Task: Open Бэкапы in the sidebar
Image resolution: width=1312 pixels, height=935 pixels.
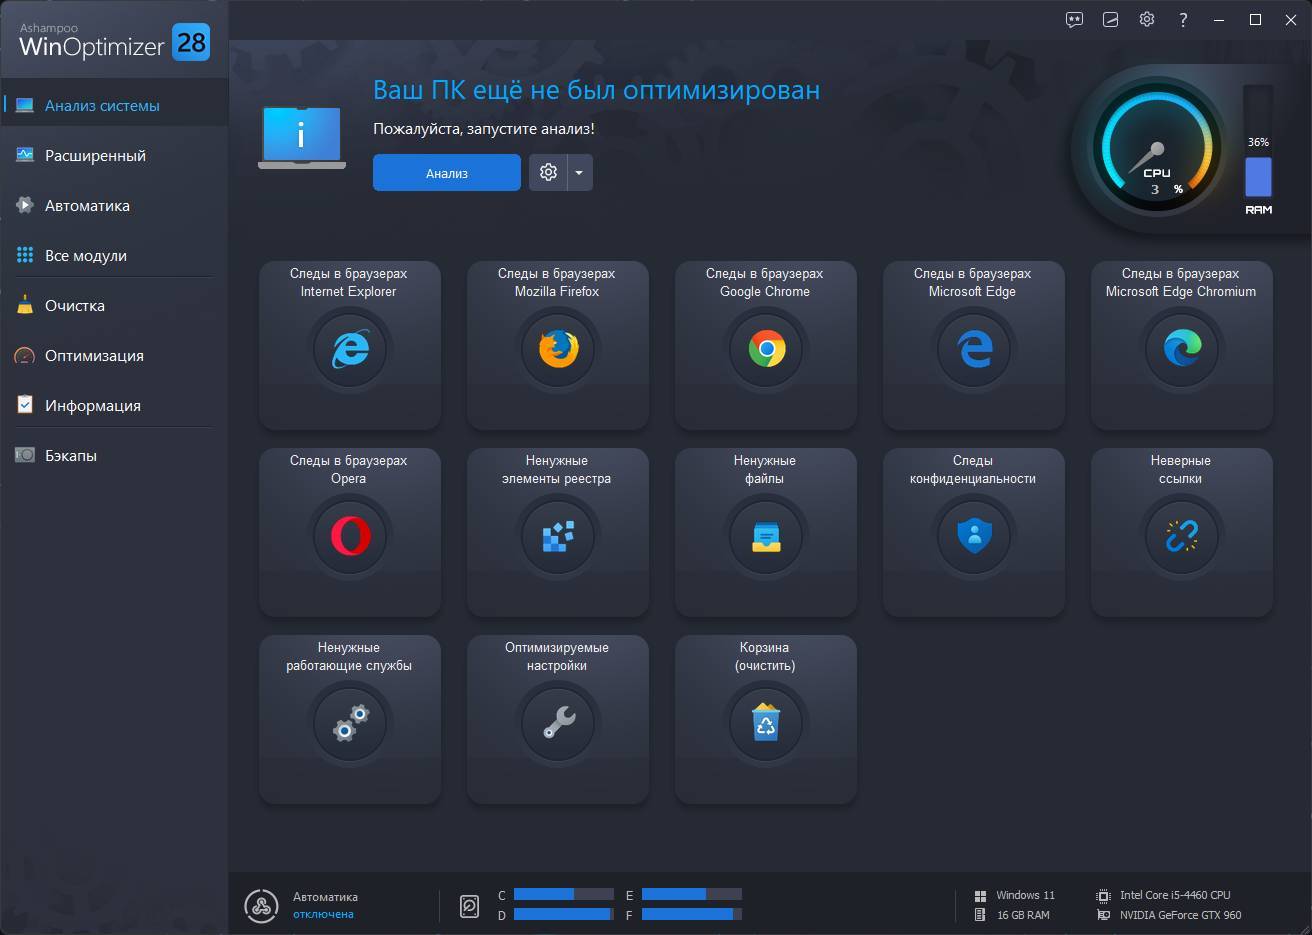Action: point(114,455)
